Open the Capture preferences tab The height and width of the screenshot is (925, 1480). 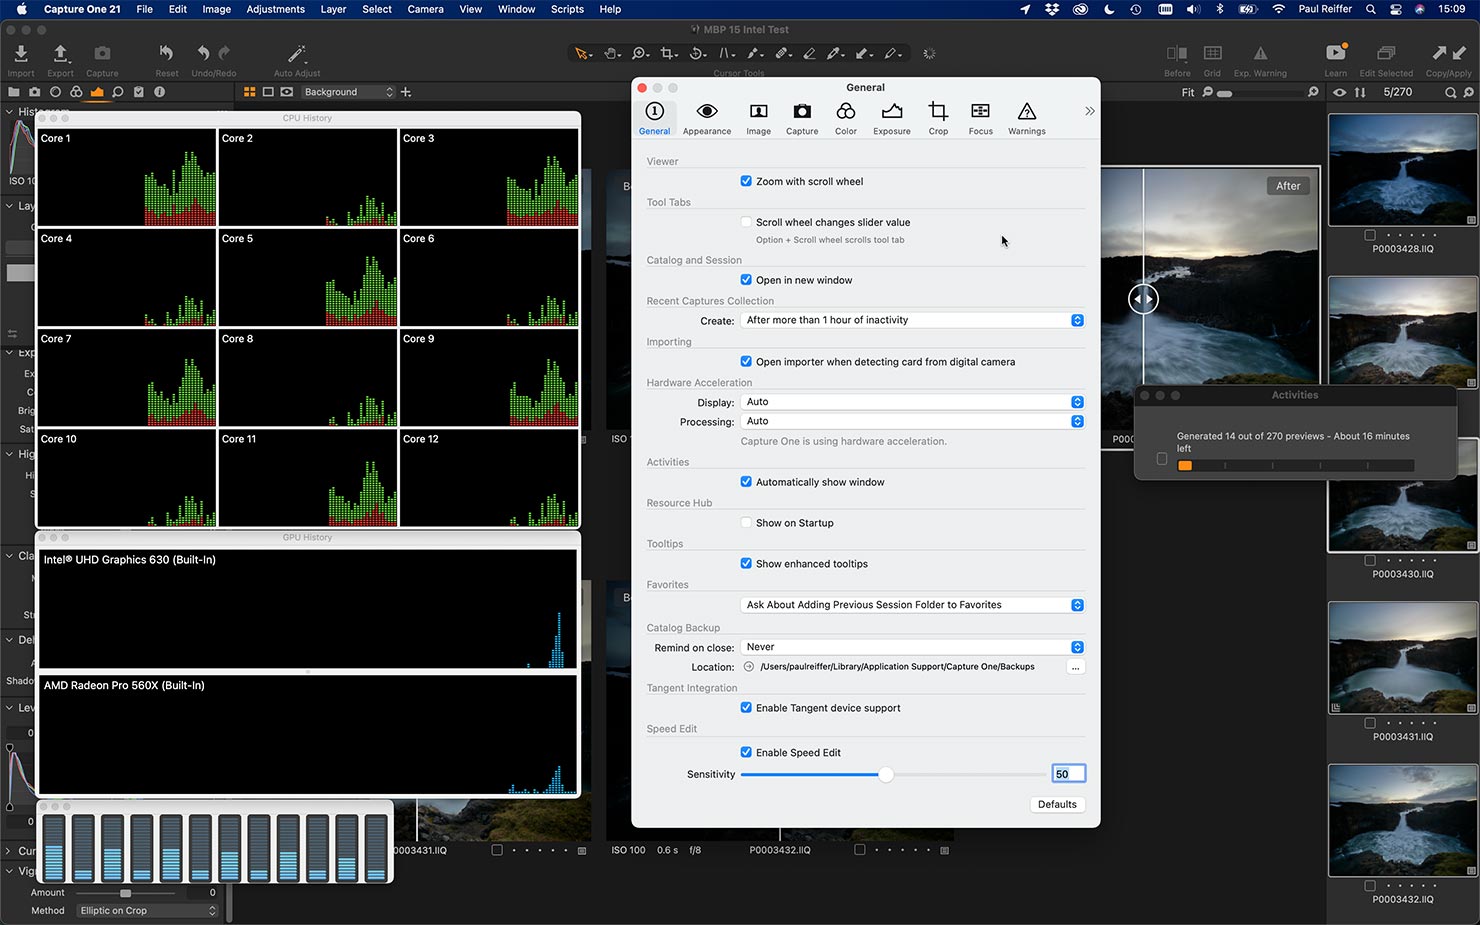pyautogui.click(x=801, y=118)
